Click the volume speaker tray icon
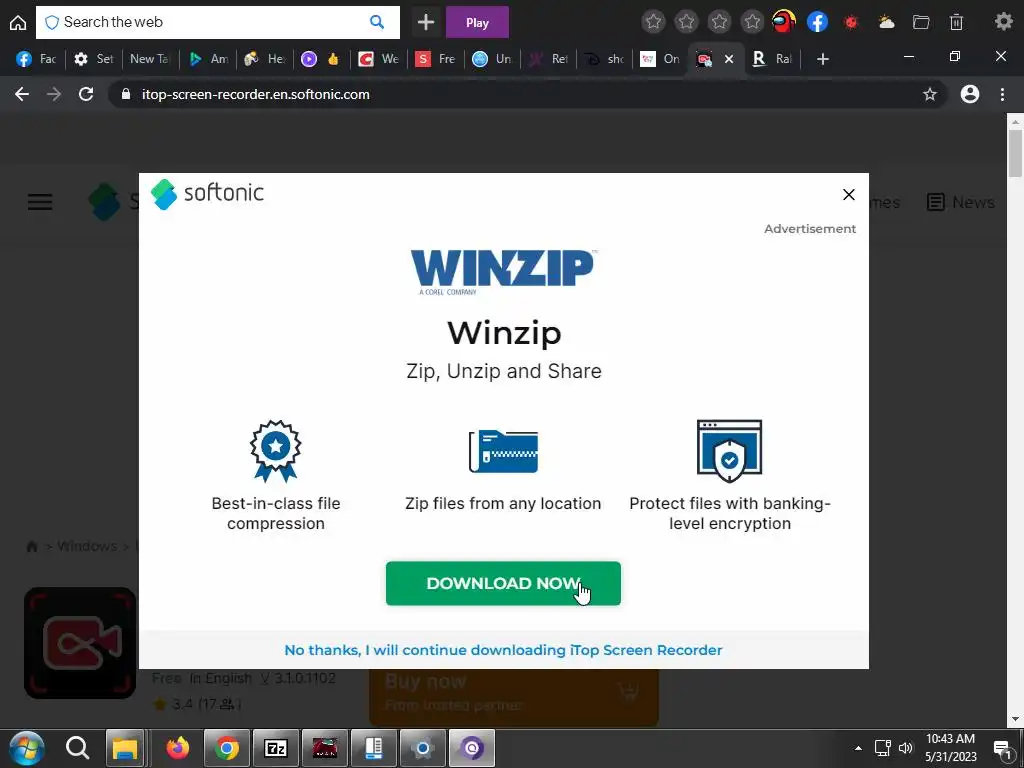Image resolution: width=1024 pixels, height=768 pixels. coord(906,748)
